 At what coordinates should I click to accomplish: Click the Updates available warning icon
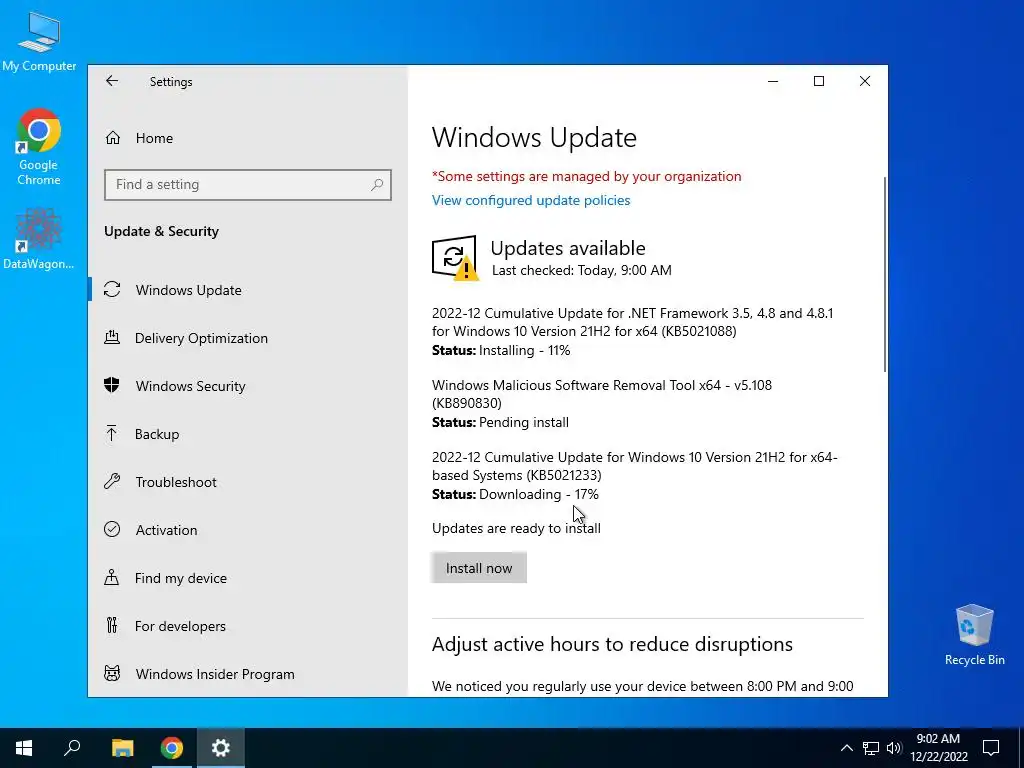[455, 257]
